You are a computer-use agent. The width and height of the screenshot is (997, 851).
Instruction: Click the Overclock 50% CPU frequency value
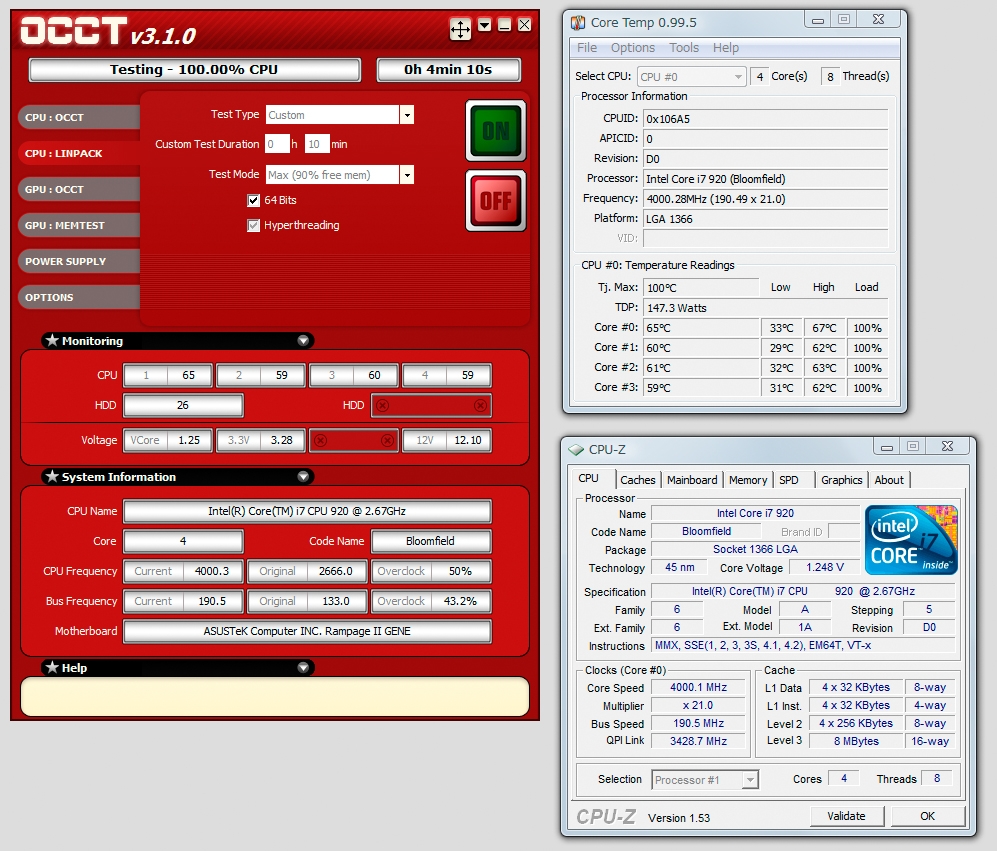[x=431, y=571]
